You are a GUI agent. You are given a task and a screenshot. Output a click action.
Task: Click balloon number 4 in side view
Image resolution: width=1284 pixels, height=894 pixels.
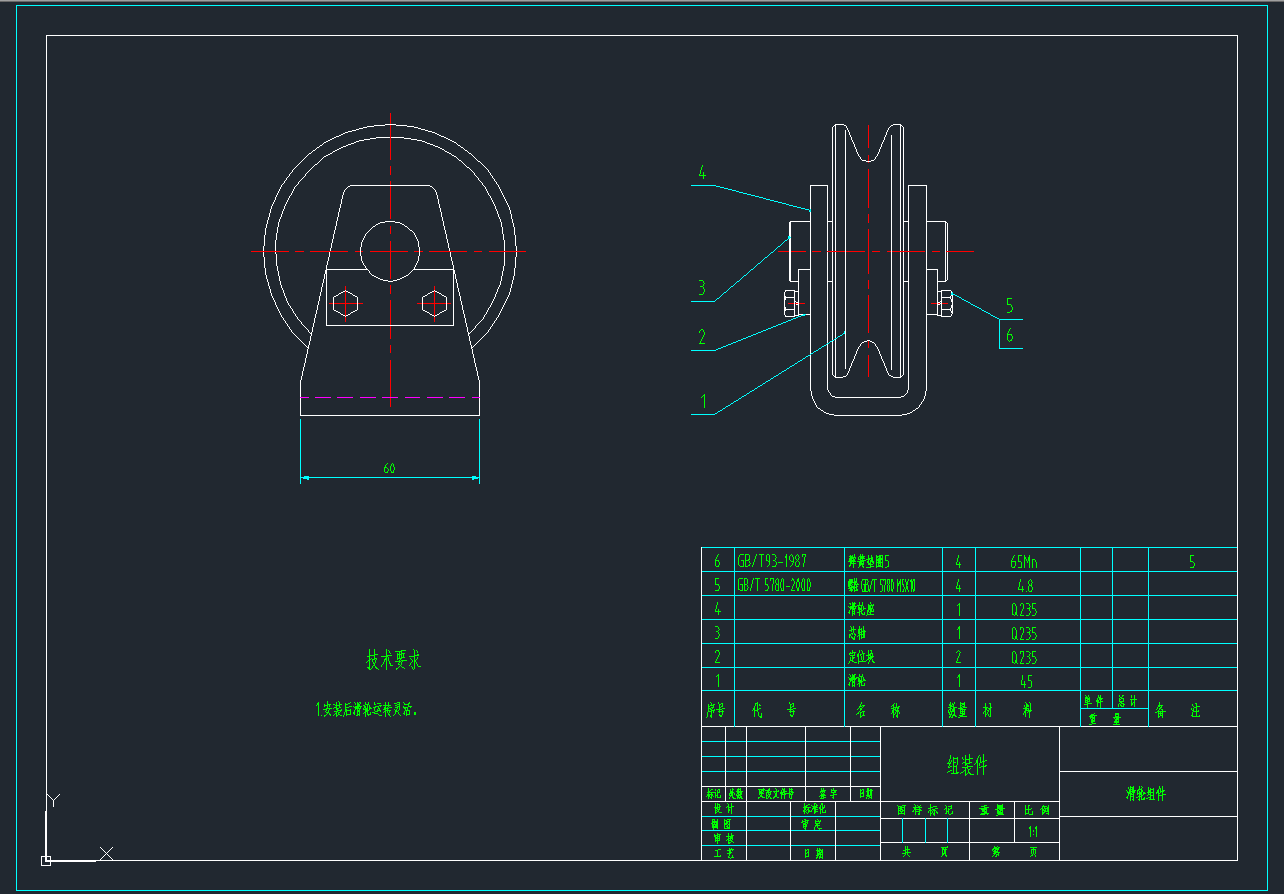(702, 173)
